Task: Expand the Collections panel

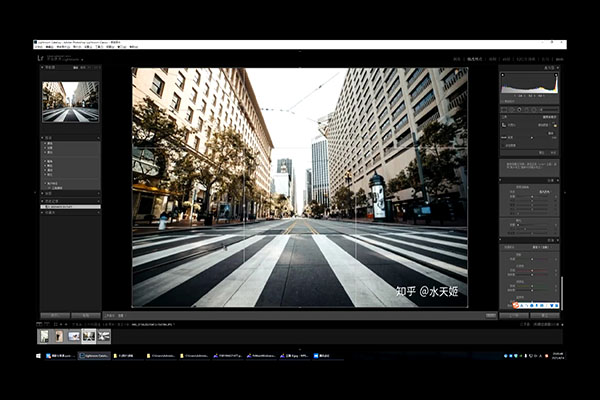Action: [42, 212]
